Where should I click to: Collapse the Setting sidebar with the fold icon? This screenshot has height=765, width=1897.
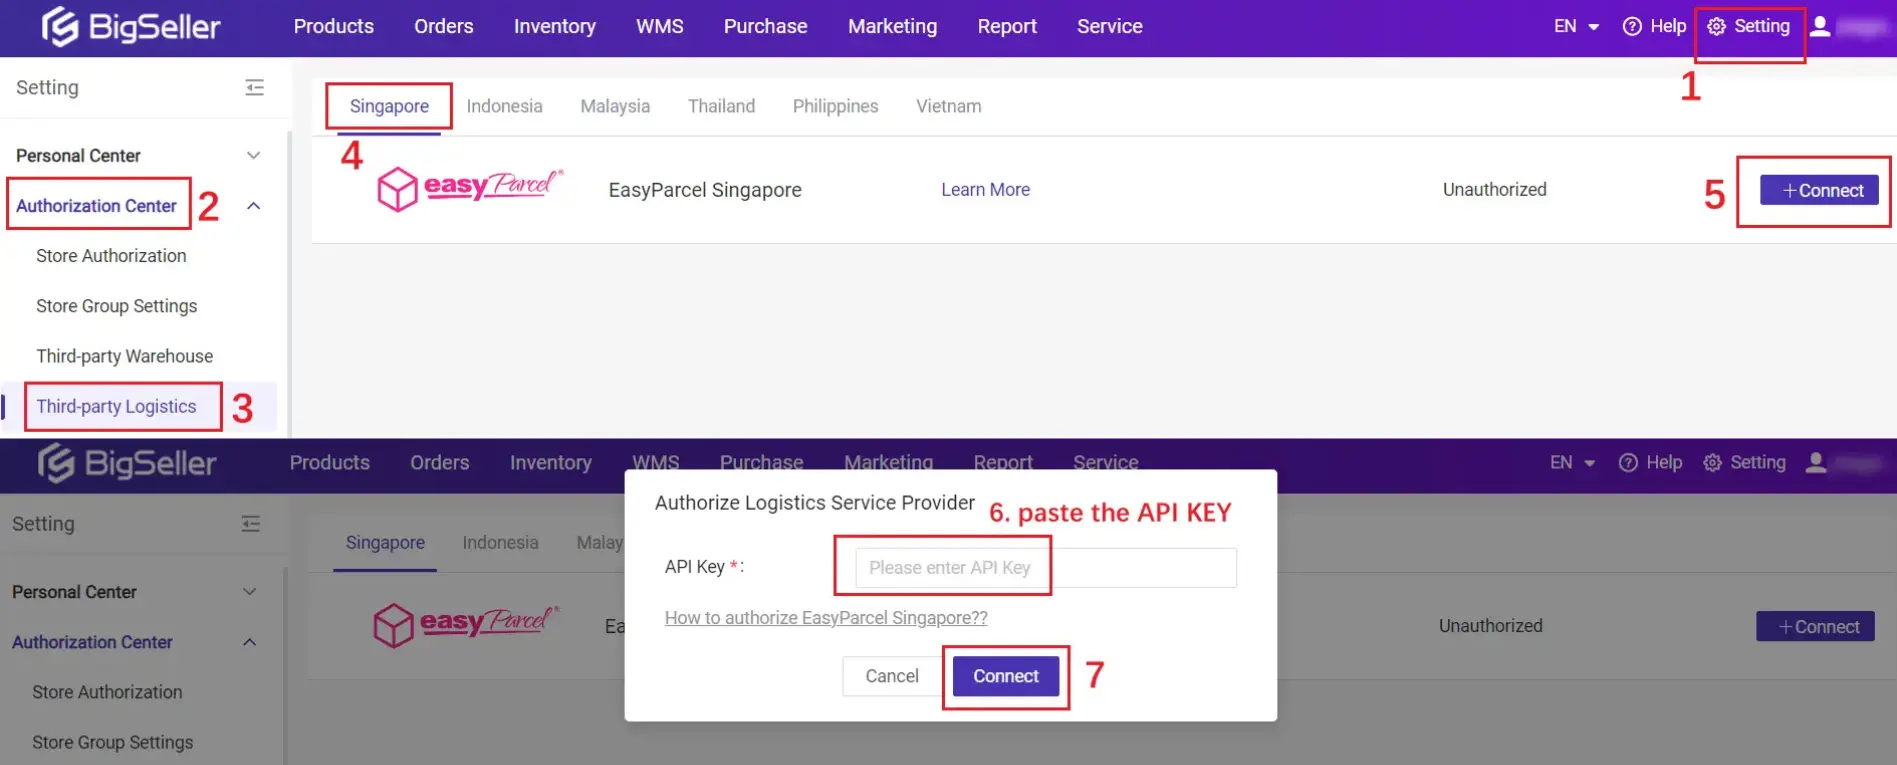point(254,88)
